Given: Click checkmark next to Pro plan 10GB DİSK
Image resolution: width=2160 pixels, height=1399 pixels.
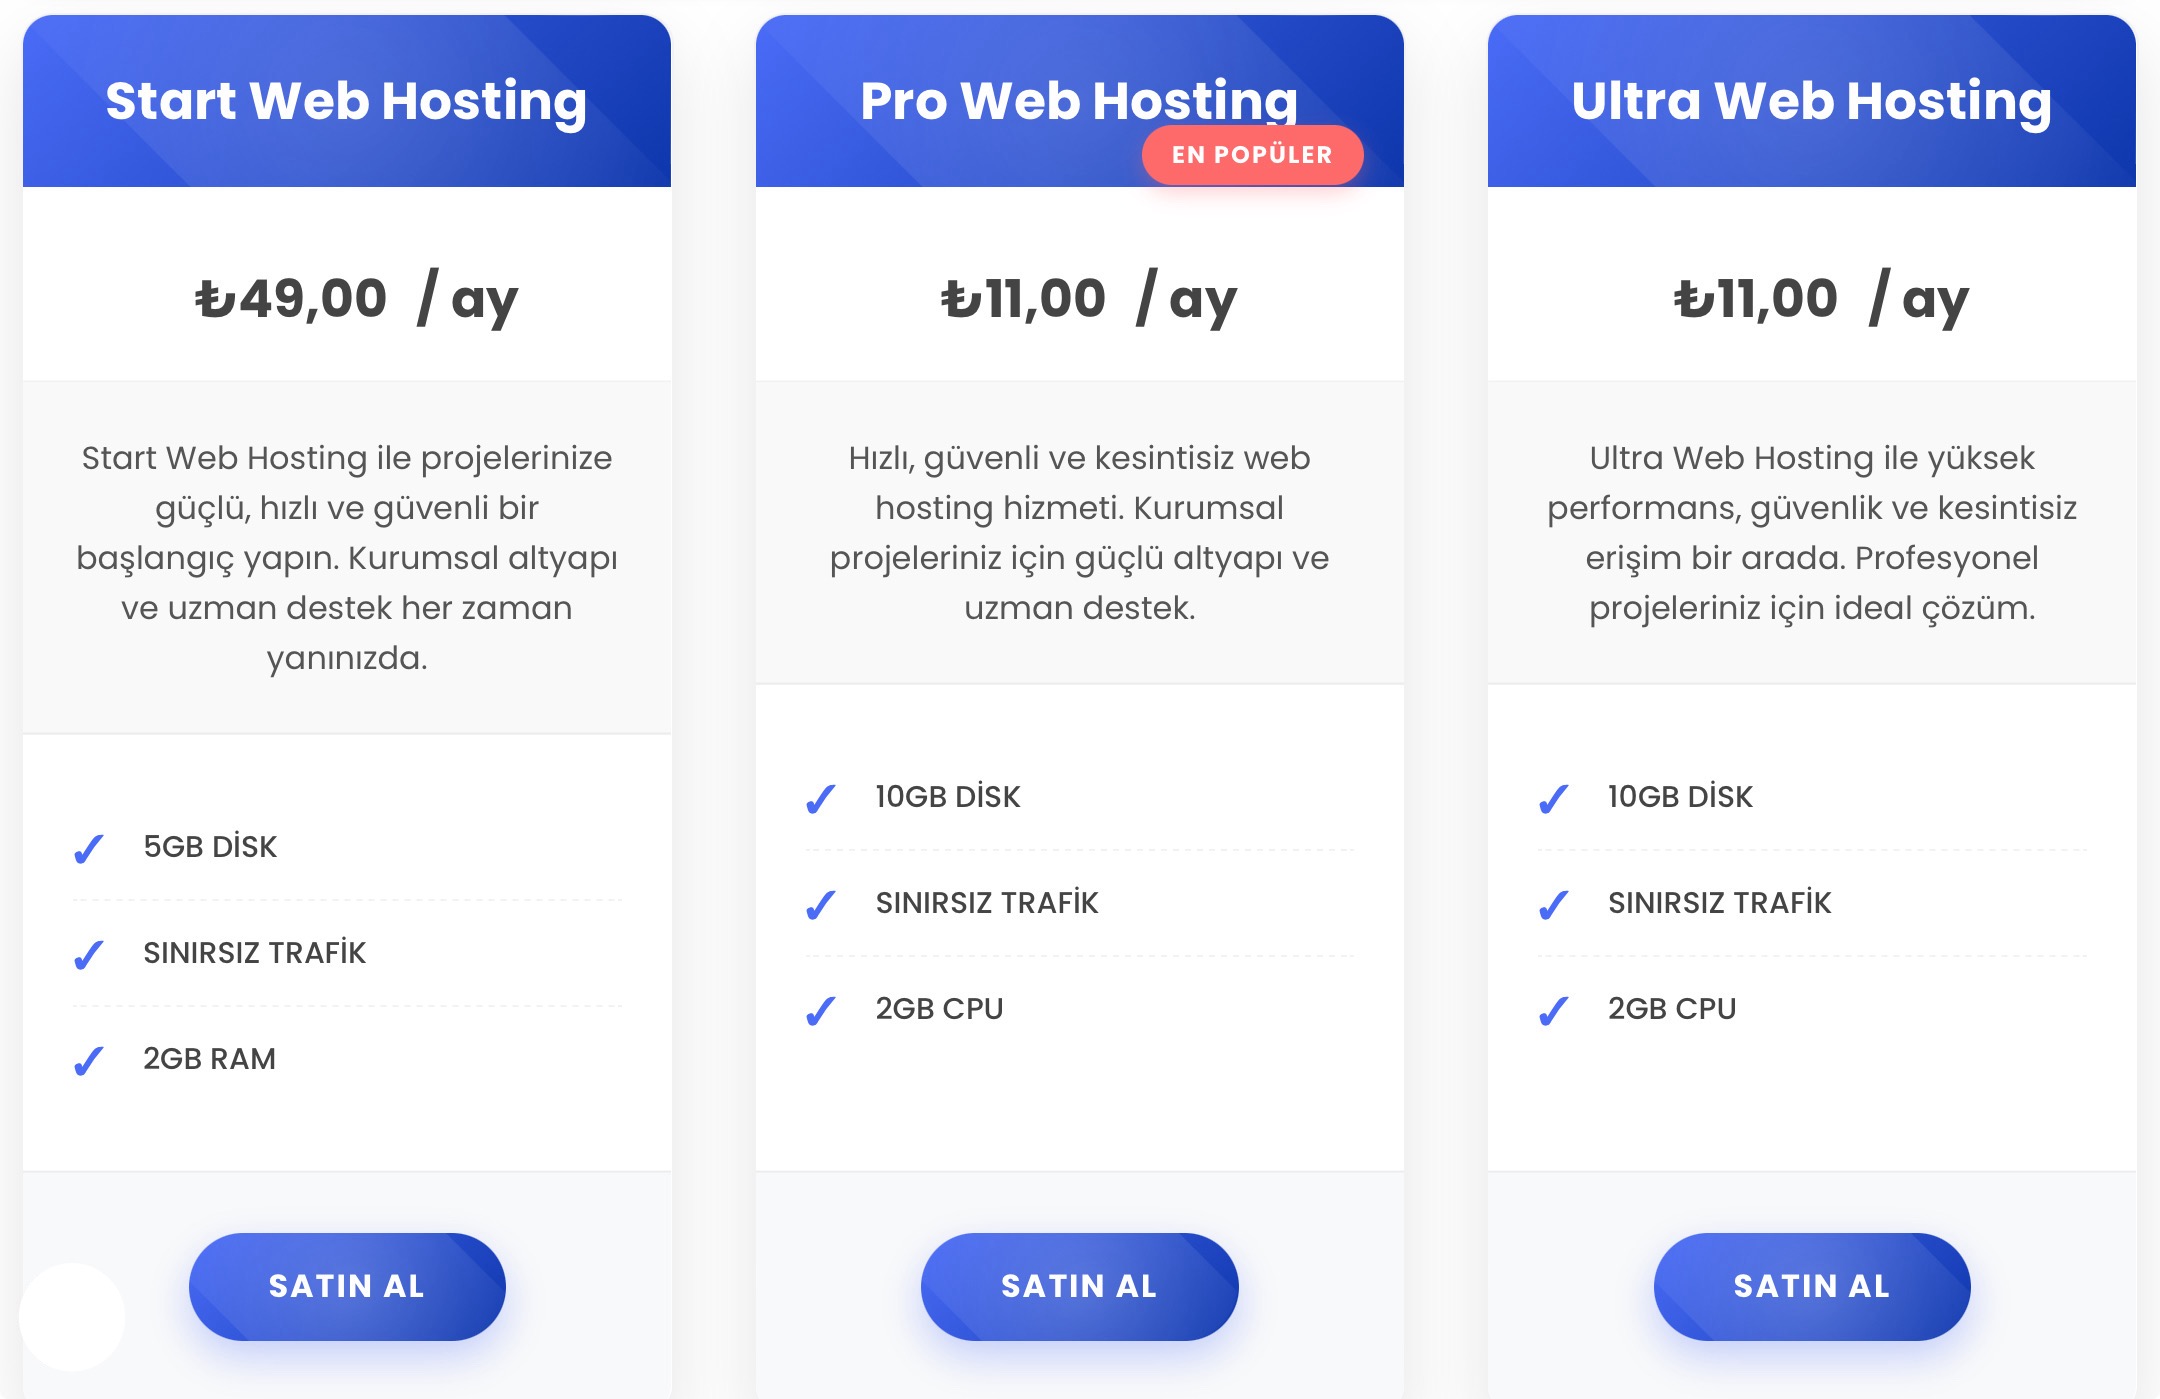Looking at the screenshot, I should click(821, 799).
